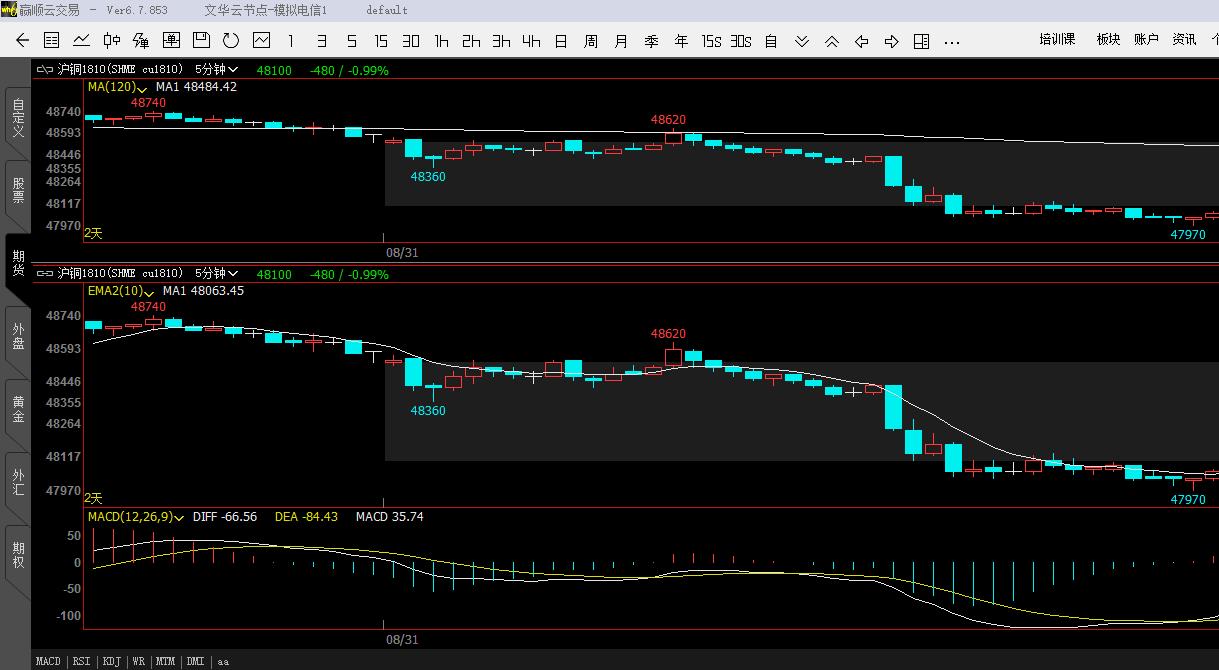Click the 48620 high marker candle in the top chart
The height and width of the screenshot is (670, 1219).
[x=674, y=138]
